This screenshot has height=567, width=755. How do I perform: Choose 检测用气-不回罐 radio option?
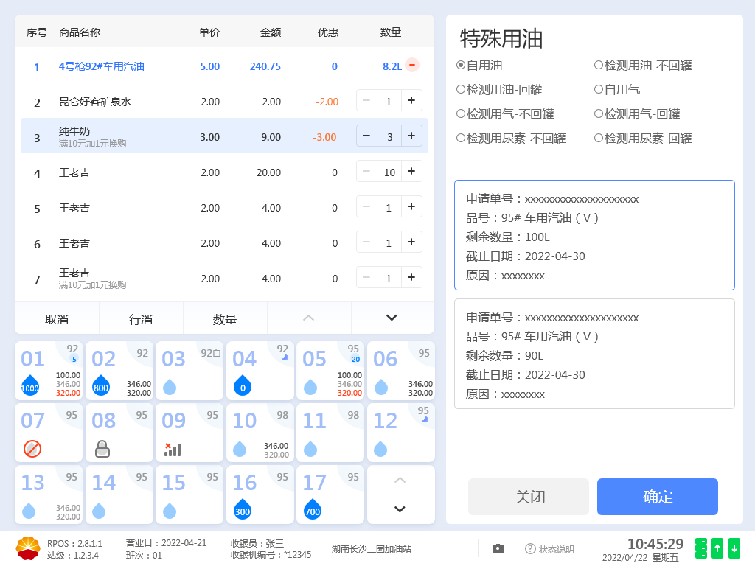(x=460, y=114)
